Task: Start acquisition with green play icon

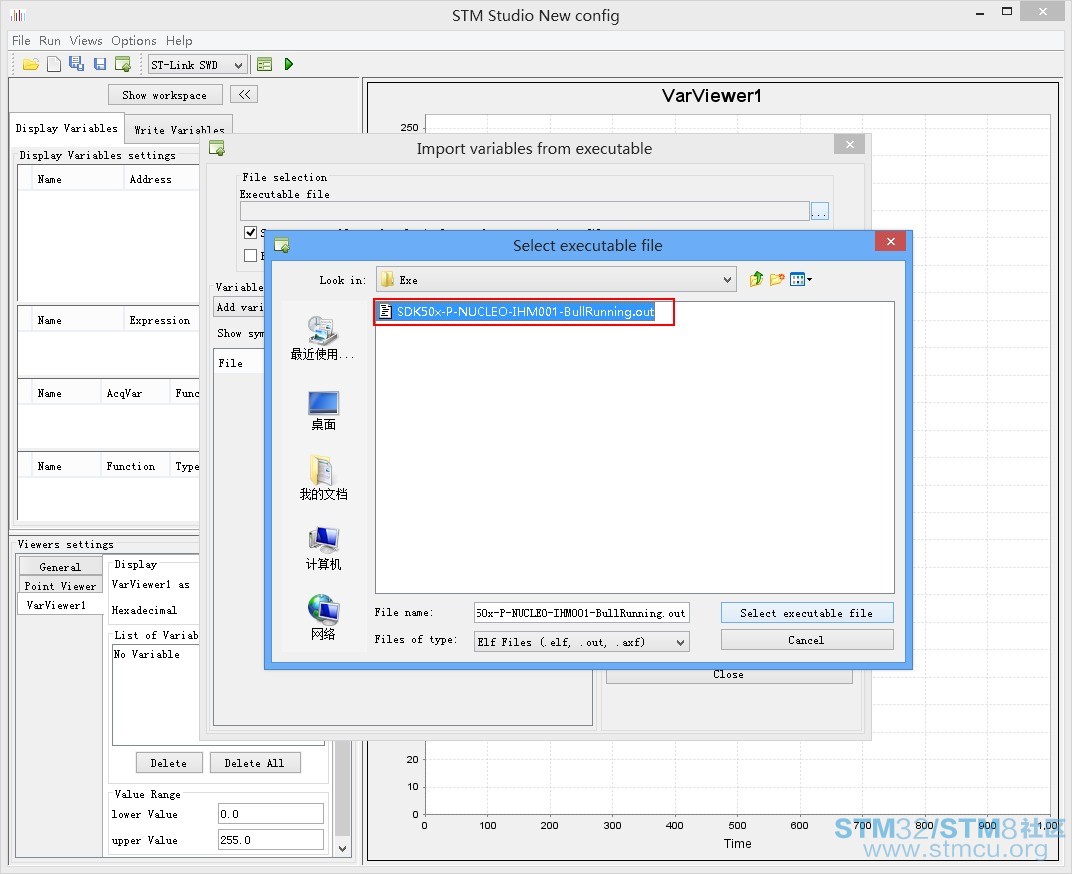Action: [x=289, y=64]
